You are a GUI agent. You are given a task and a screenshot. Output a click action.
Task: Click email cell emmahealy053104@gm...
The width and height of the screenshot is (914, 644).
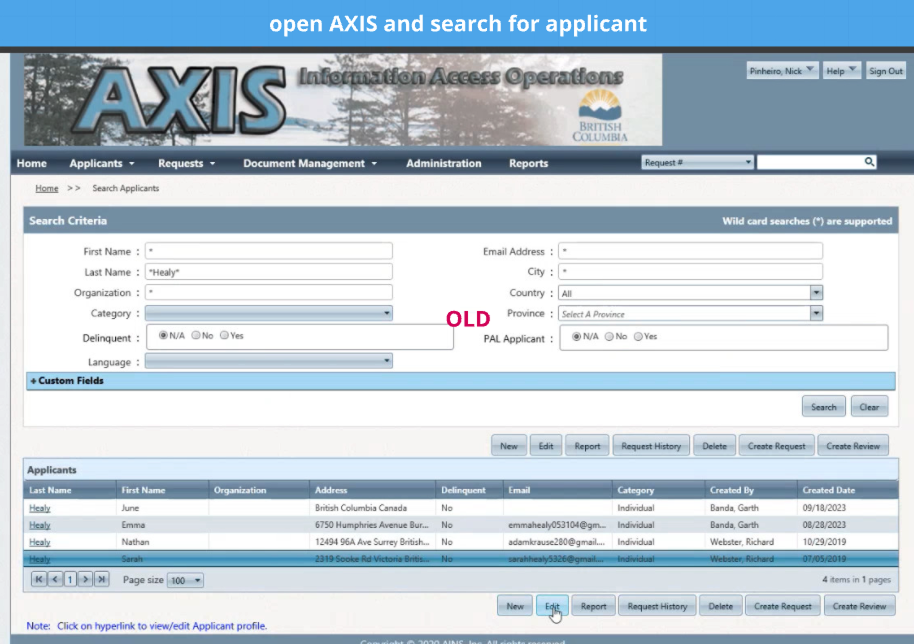[x=557, y=525]
